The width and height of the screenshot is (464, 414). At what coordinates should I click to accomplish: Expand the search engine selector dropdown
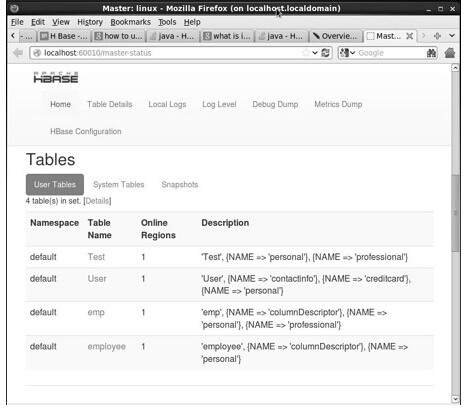tap(348, 53)
